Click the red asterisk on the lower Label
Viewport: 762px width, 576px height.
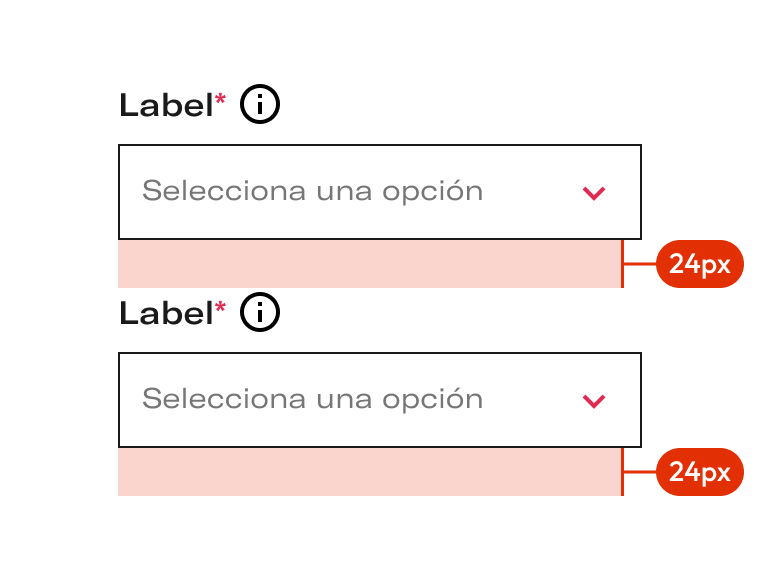coord(220,308)
